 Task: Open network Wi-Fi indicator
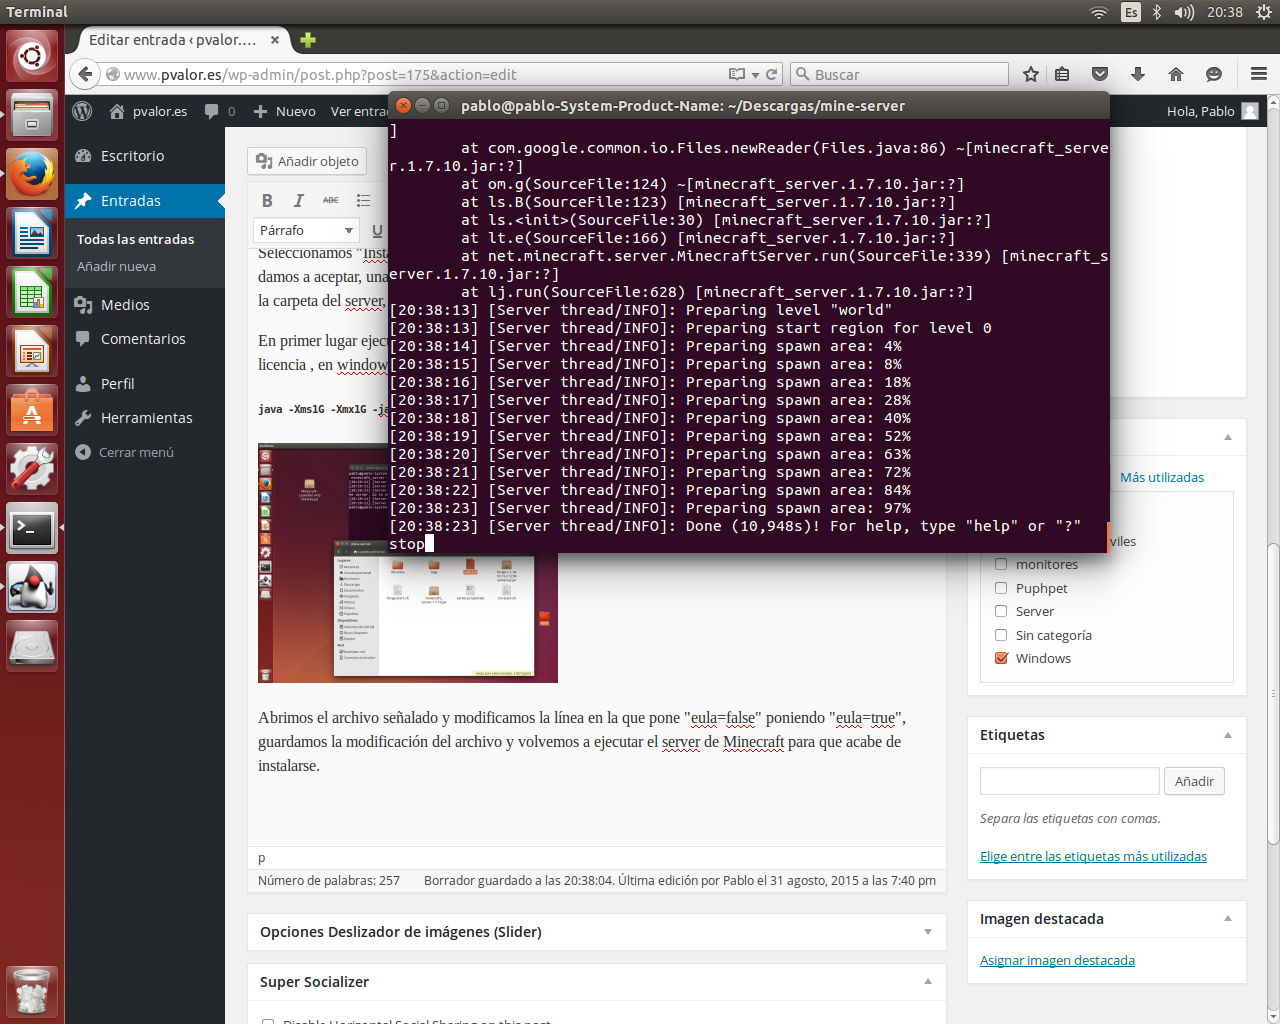click(x=1099, y=12)
